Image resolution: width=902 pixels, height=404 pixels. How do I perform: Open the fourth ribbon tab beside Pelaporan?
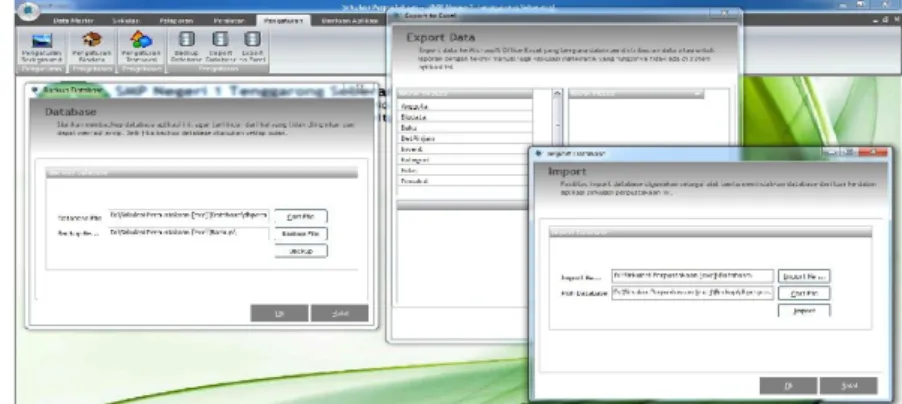click(x=229, y=21)
